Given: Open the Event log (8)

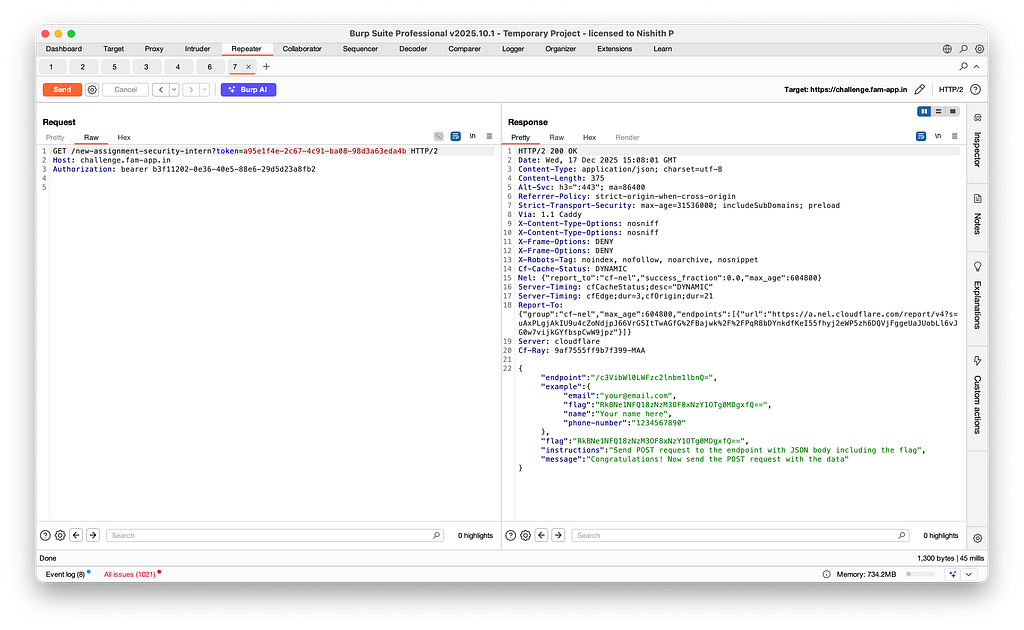Looking at the screenshot, I should coord(65,575).
